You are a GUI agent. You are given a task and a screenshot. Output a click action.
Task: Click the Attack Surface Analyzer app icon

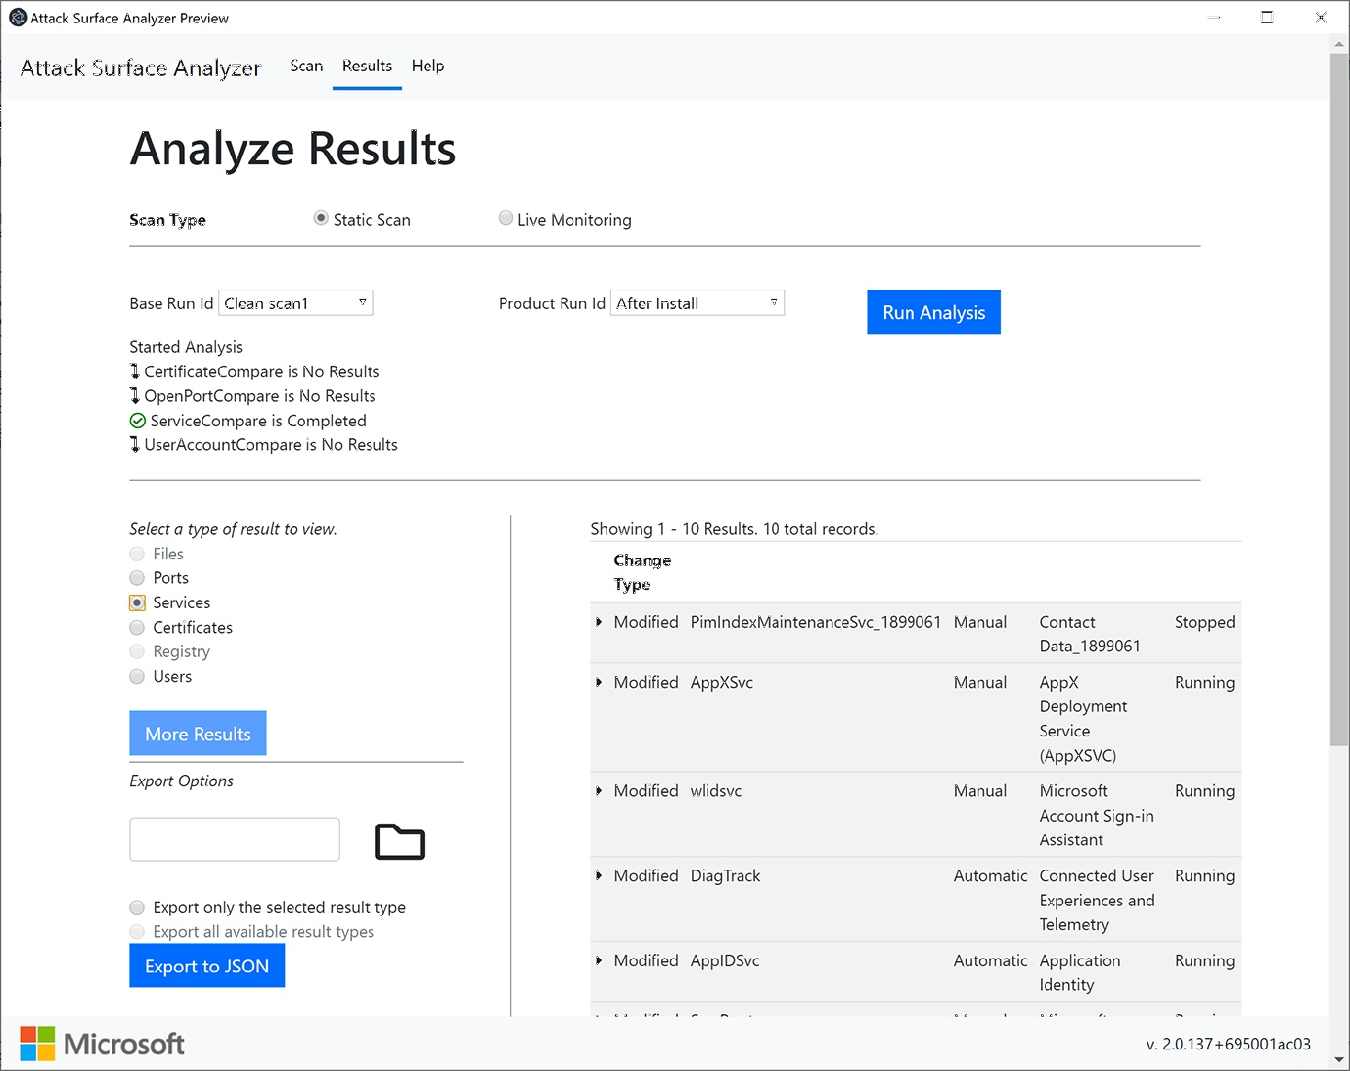coord(15,16)
